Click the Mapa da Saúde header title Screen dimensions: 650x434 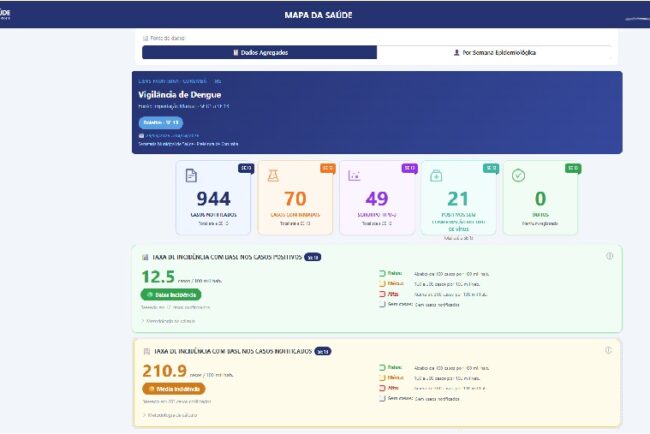[x=325, y=15]
